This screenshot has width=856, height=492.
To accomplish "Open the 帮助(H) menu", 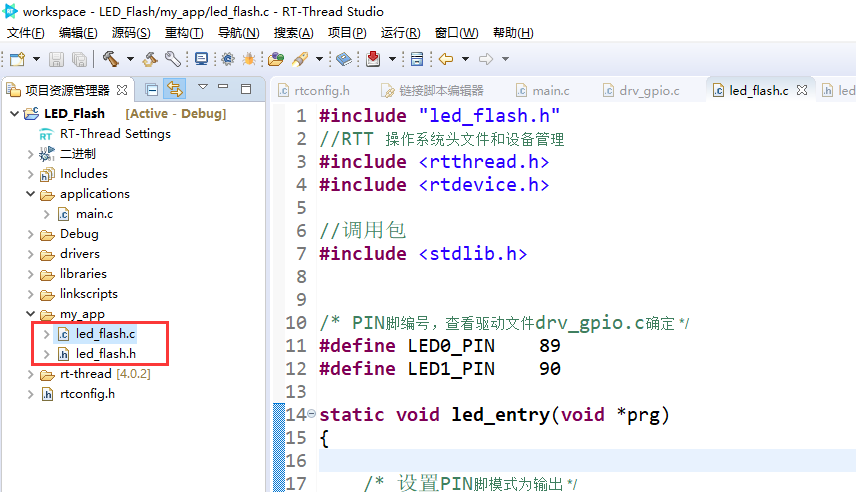I will tap(513, 33).
